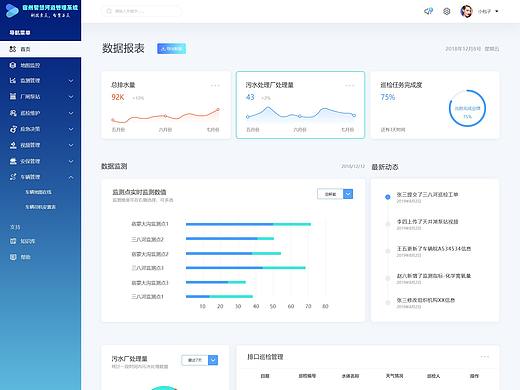Click the map monitoring cube icon in the sidebar
520x390 pixels.
coord(13,65)
